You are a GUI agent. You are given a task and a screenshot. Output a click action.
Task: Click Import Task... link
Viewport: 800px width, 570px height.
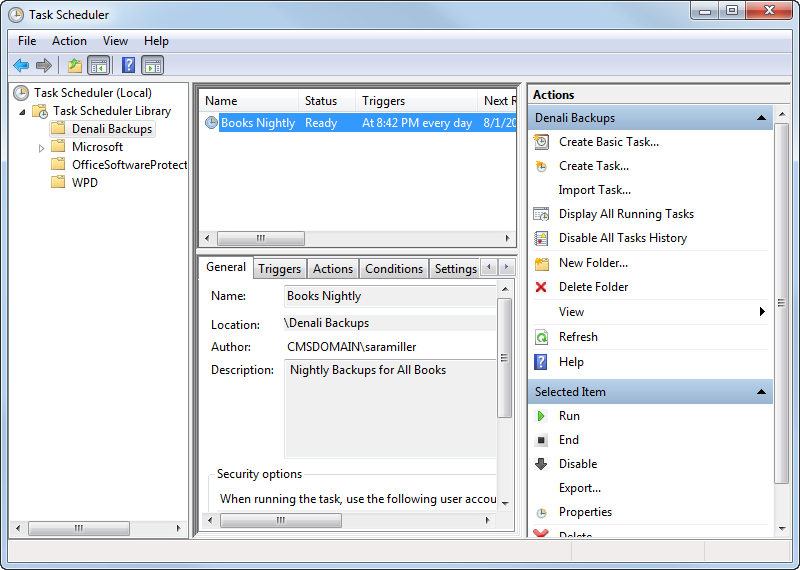(x=595, y=190)
